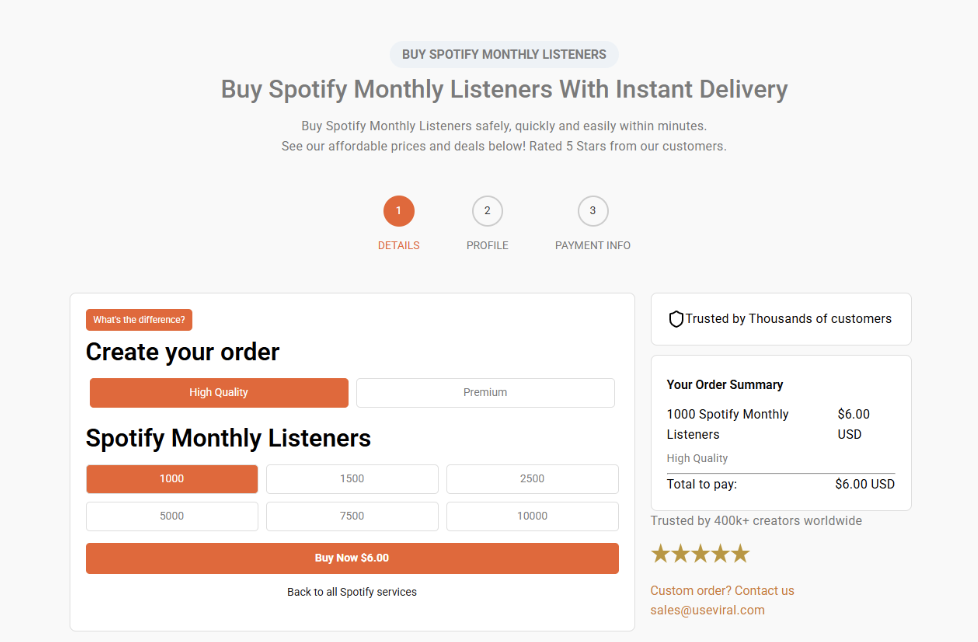Choose 1500 monthly listeners
The image size is (978, 642).
(352, 479)
